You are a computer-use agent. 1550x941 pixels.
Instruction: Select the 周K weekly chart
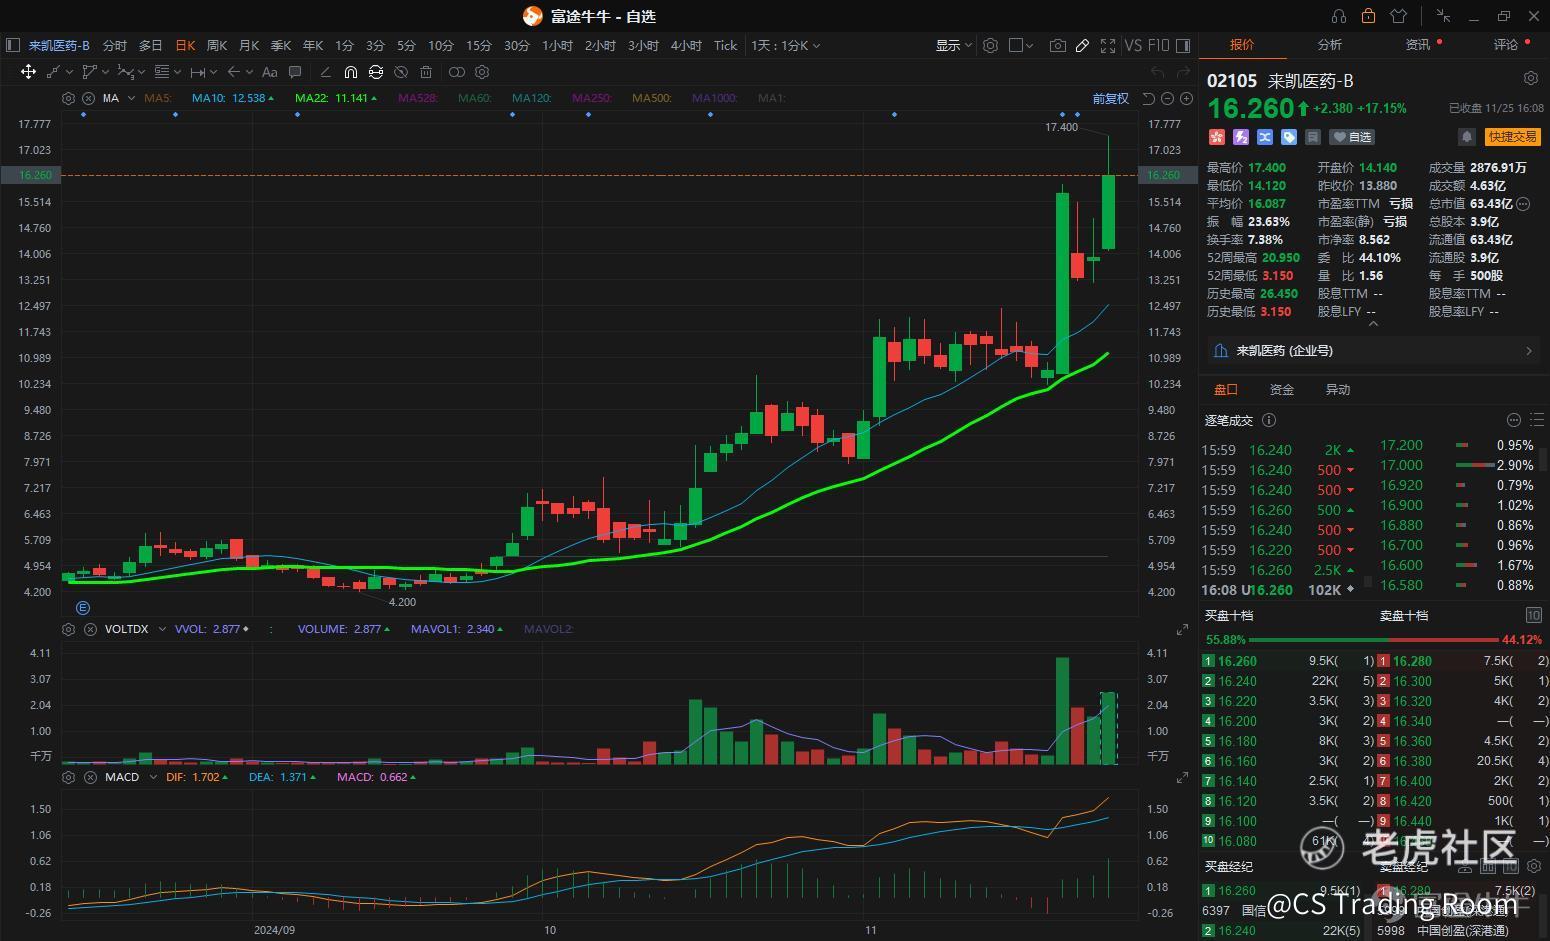217,45
